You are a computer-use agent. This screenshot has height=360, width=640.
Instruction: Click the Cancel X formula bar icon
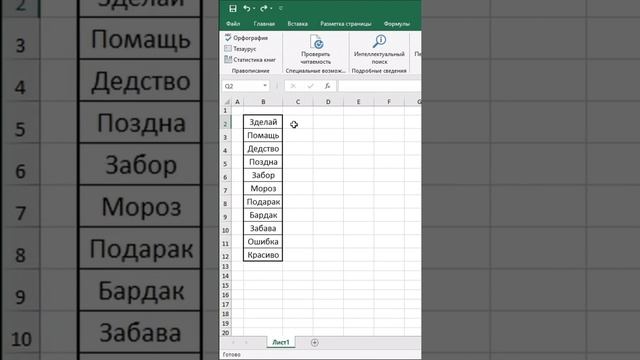tap(293, 86)
